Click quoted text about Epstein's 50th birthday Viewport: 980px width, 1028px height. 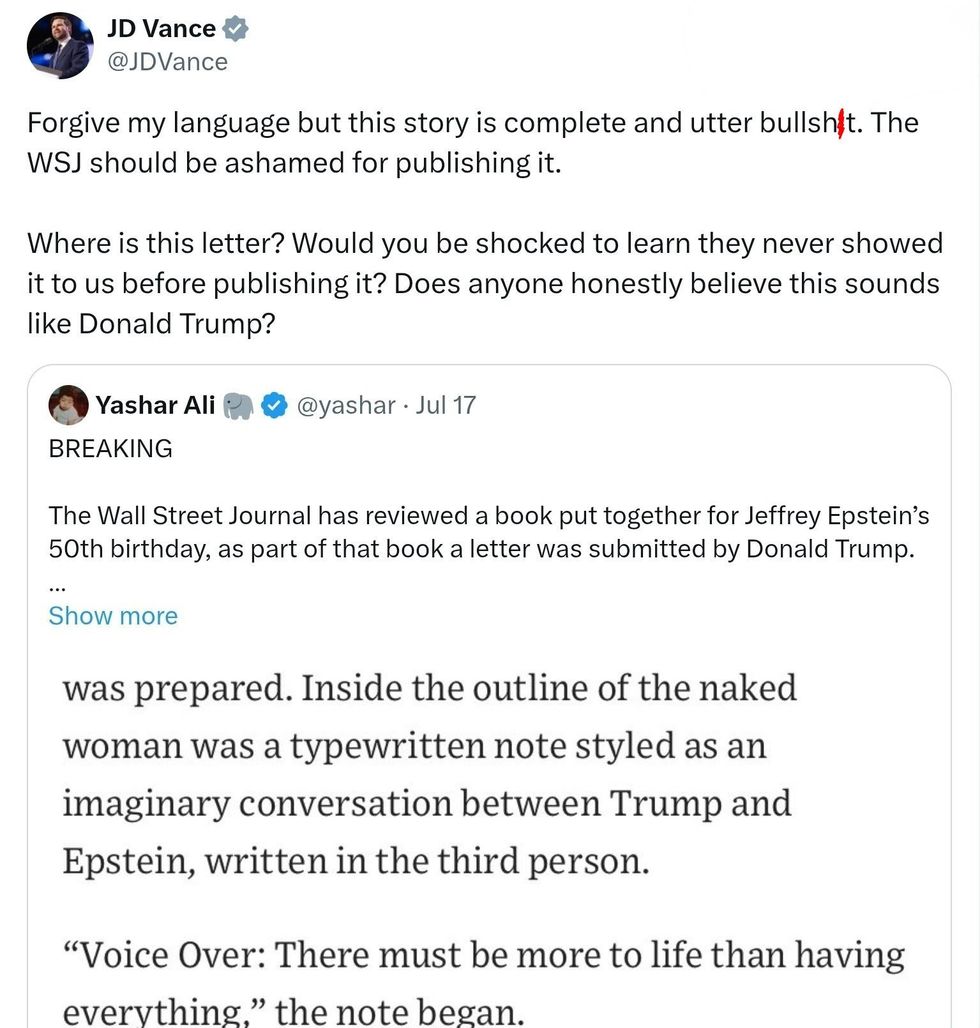(489, 533)
